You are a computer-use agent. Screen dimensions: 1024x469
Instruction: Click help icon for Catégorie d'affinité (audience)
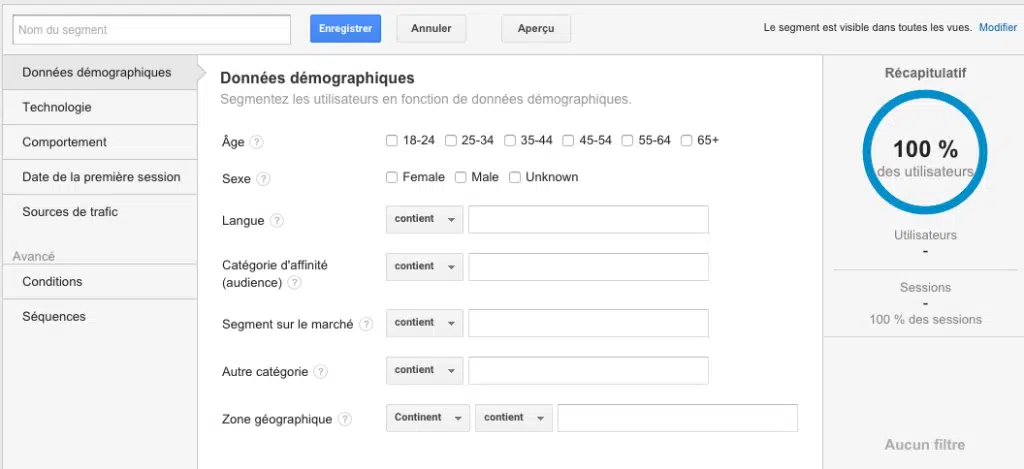tap(294, 283)
